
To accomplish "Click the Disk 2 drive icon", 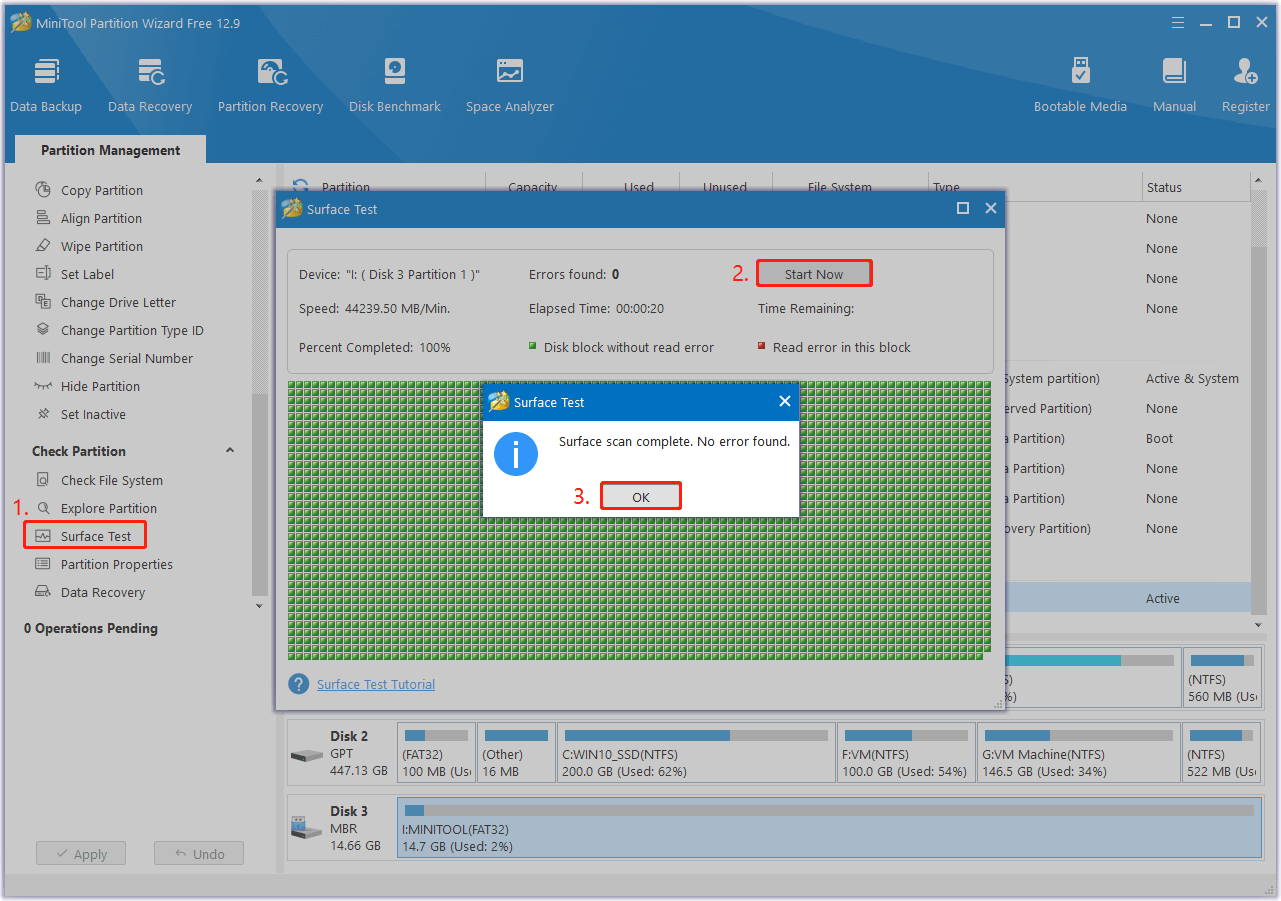I will point(306,754).
